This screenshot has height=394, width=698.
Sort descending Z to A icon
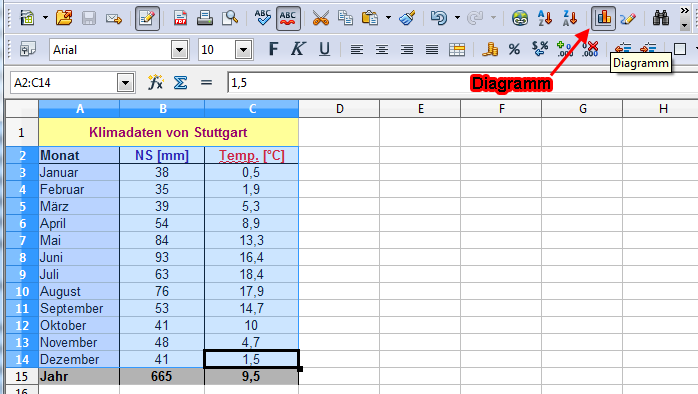[x=570, y=18]
